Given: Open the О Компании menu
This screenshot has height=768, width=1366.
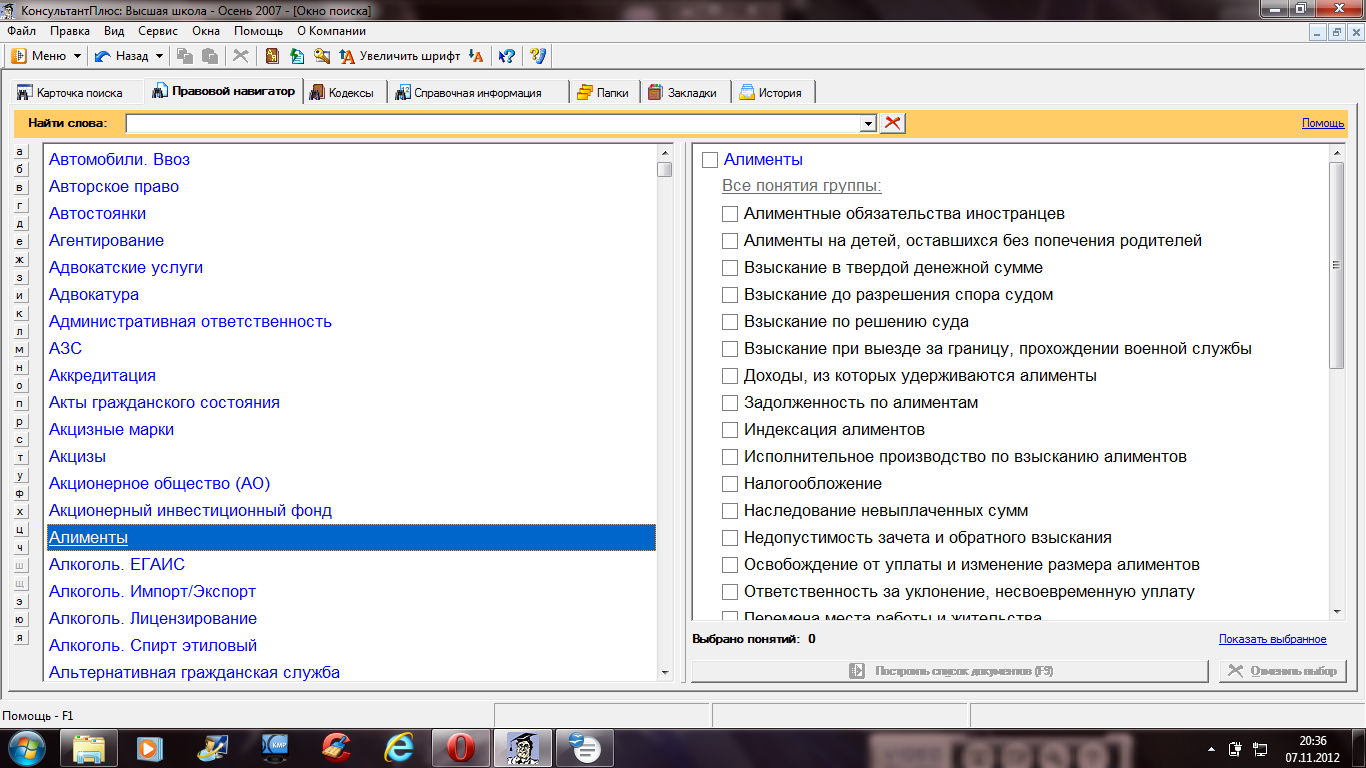Looking at the screenshot, I should click(332, 31).
